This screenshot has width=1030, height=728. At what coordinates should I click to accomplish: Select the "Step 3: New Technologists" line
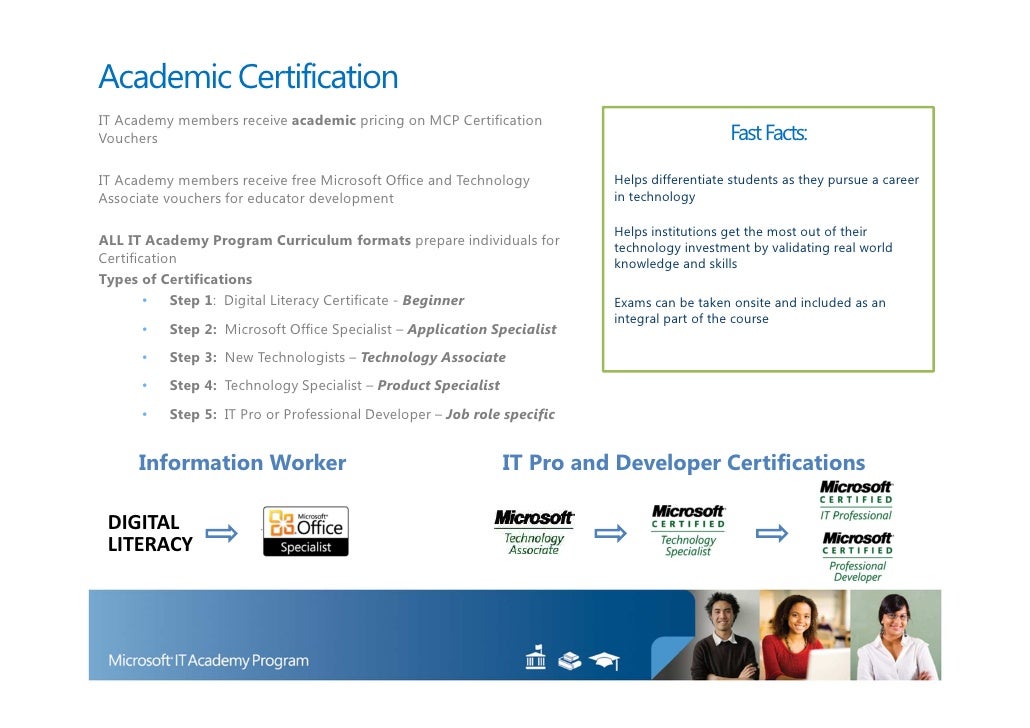coord(338,357)
